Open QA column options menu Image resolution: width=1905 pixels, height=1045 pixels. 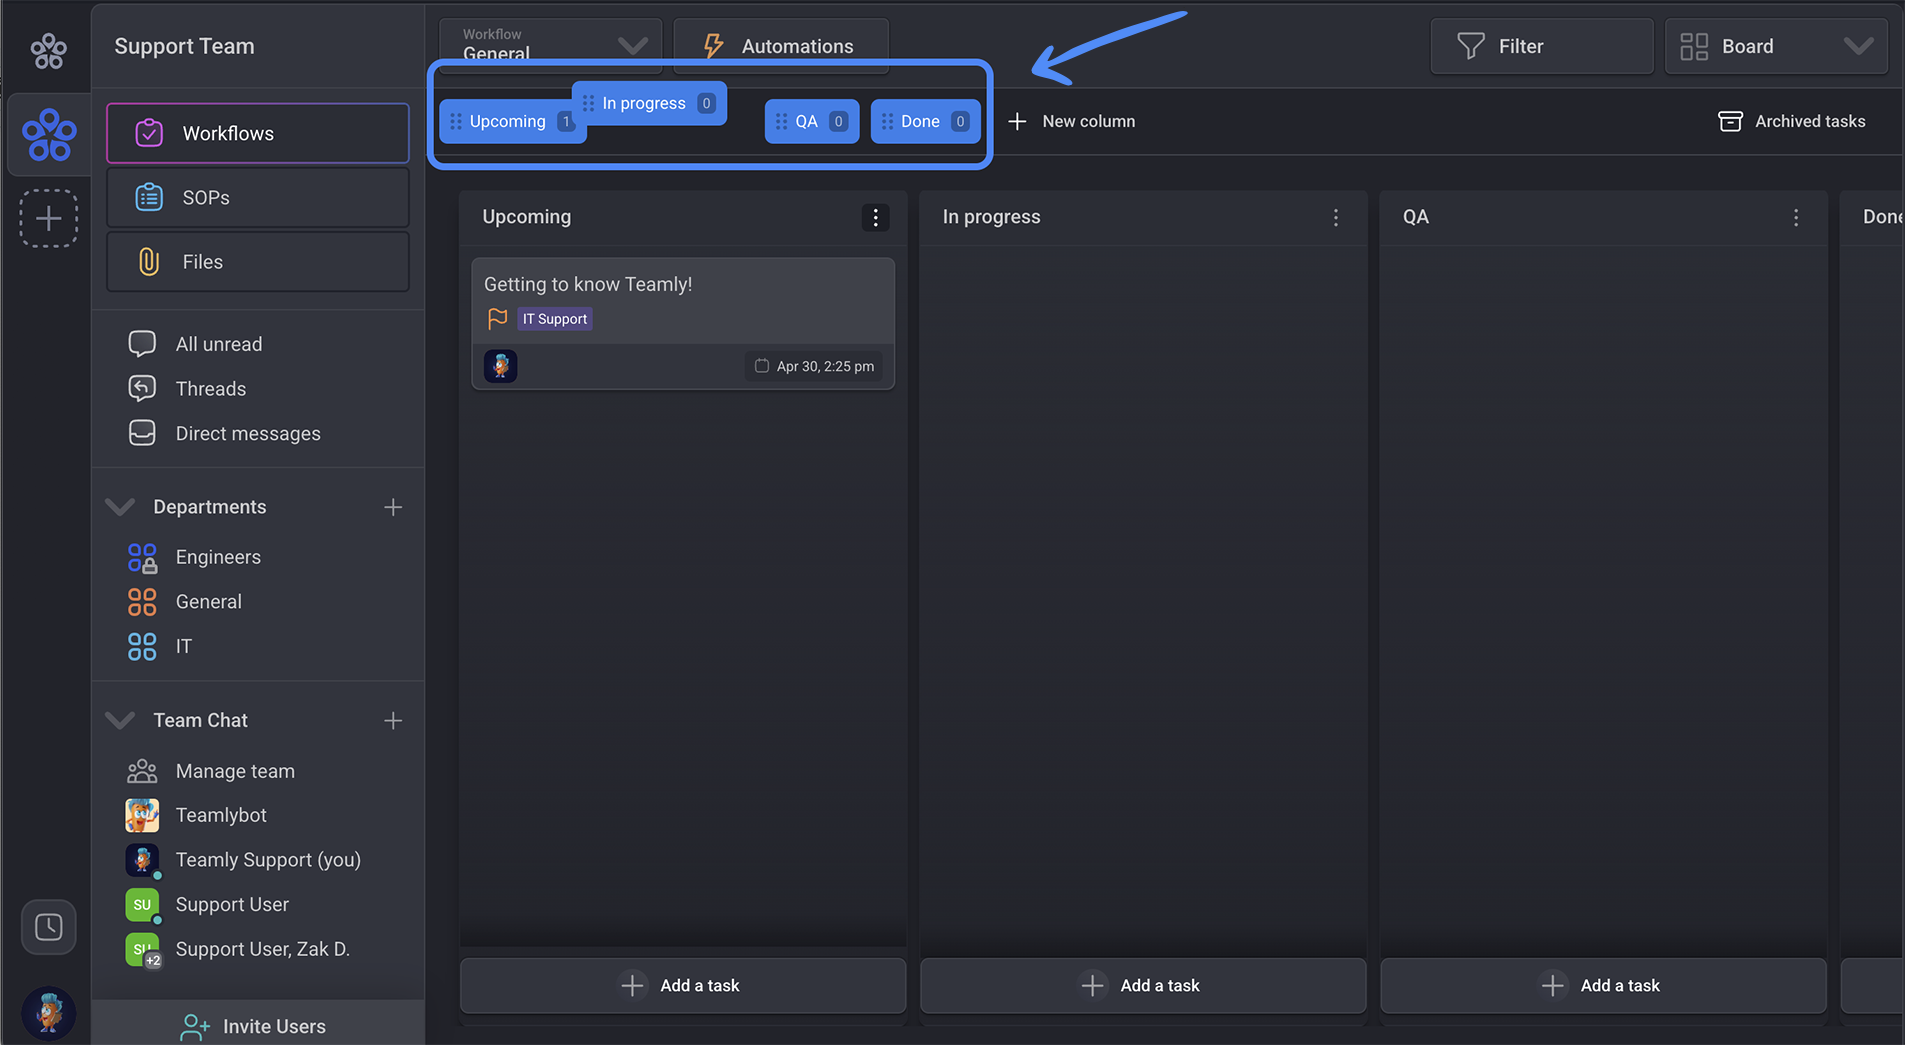[x=1796, y=217]
